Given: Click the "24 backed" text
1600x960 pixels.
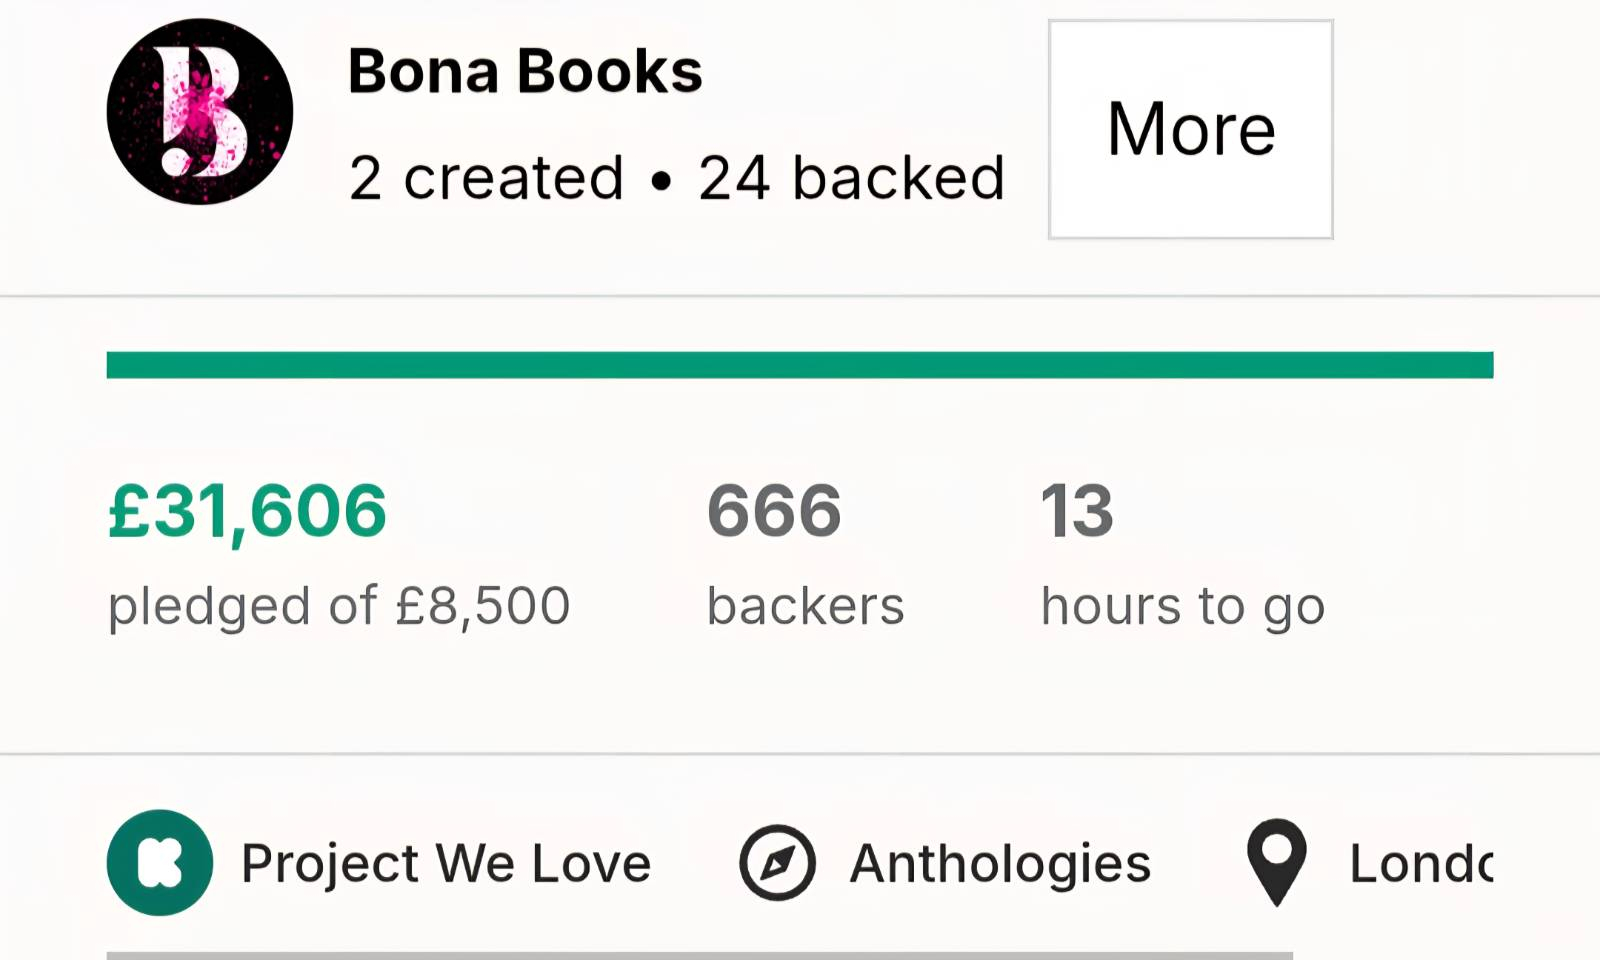Looking at the screenshot, I should 851,178.
